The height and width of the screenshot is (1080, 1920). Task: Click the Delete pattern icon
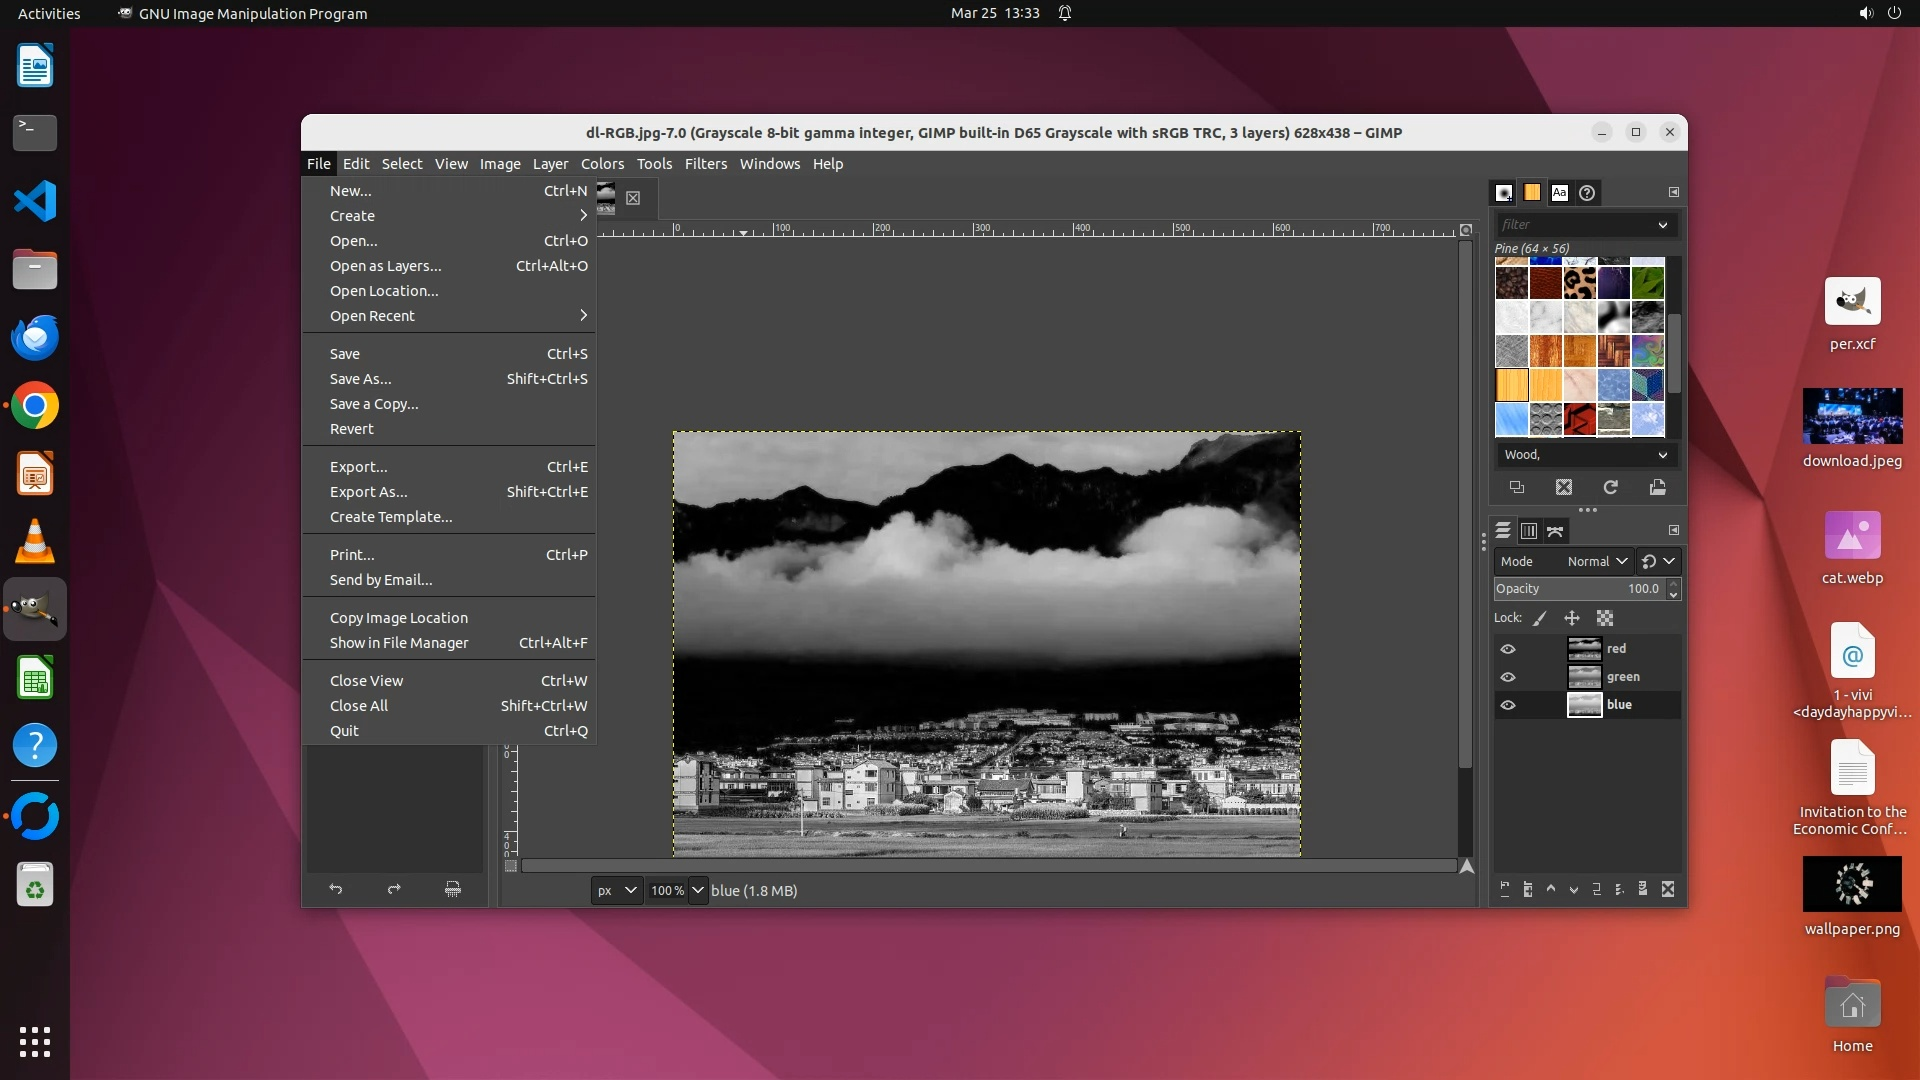point(1564,487)
